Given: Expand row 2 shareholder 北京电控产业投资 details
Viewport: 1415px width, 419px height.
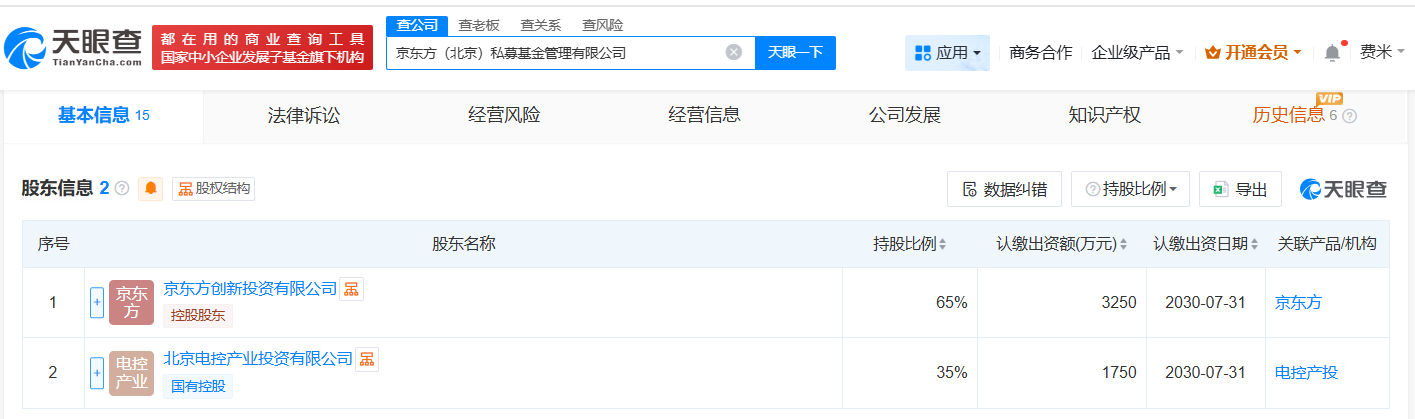Looking at the screenshot, I should click(97, 372).
